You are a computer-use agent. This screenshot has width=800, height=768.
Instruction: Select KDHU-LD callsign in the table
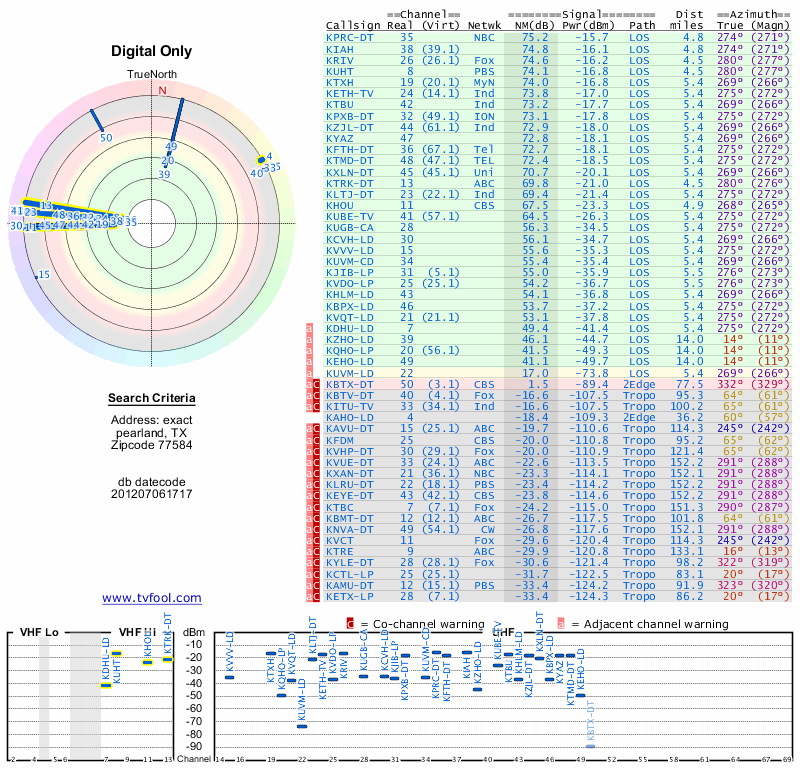click(x=349, y=329)
